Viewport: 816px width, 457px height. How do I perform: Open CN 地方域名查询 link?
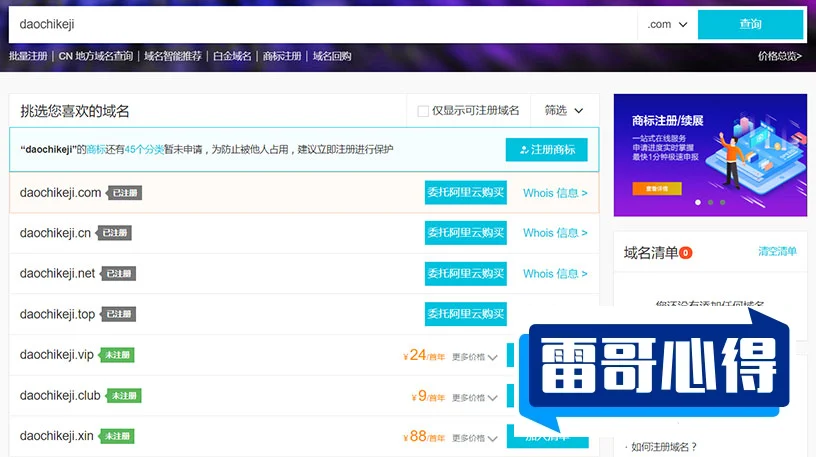coord(96,56)
